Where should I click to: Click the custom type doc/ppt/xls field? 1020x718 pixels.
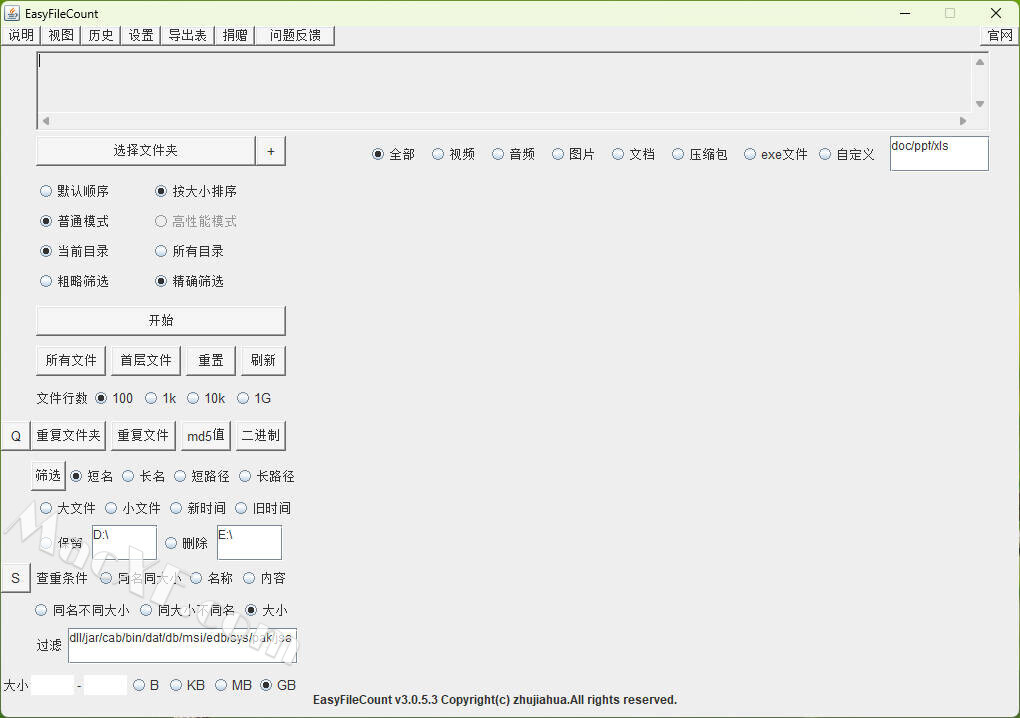(x=938, y=154)
